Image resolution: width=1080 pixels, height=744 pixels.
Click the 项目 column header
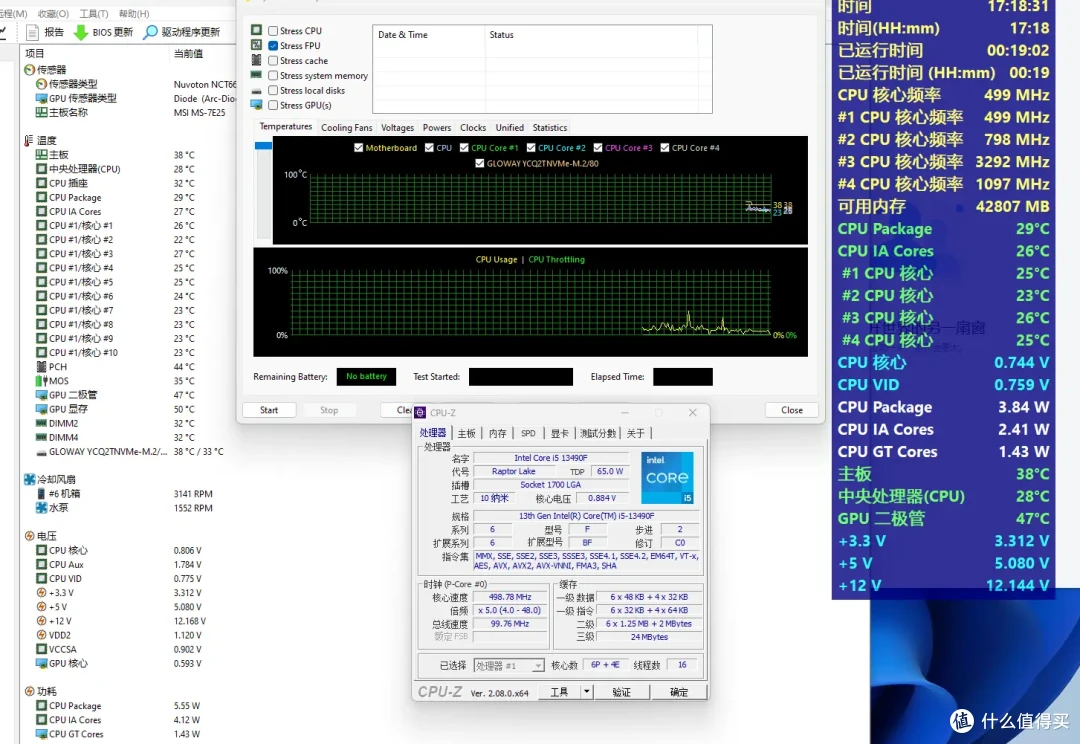pyautogui.click(x=93, y=53)
